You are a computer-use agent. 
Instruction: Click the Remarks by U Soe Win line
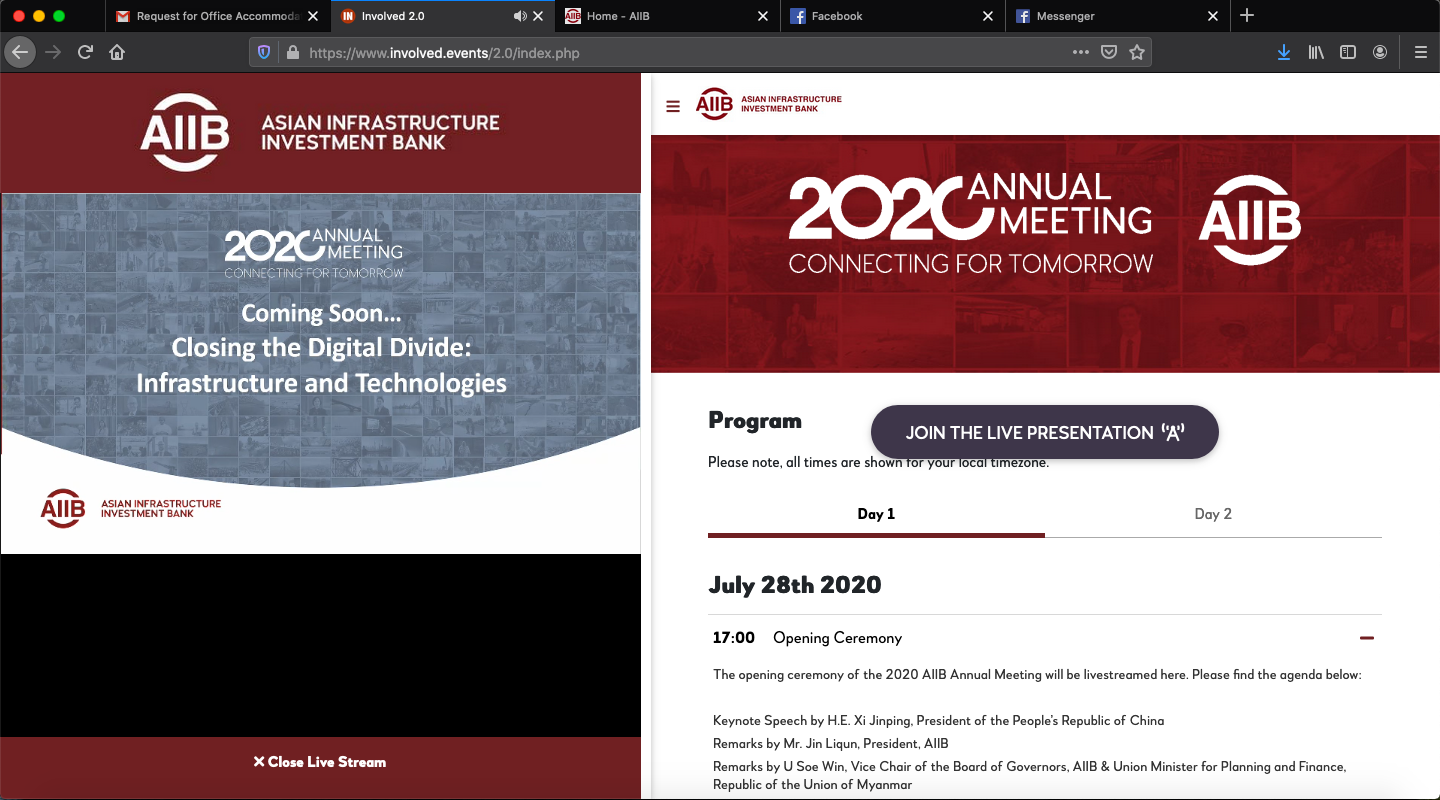(x=1030, y=776)
